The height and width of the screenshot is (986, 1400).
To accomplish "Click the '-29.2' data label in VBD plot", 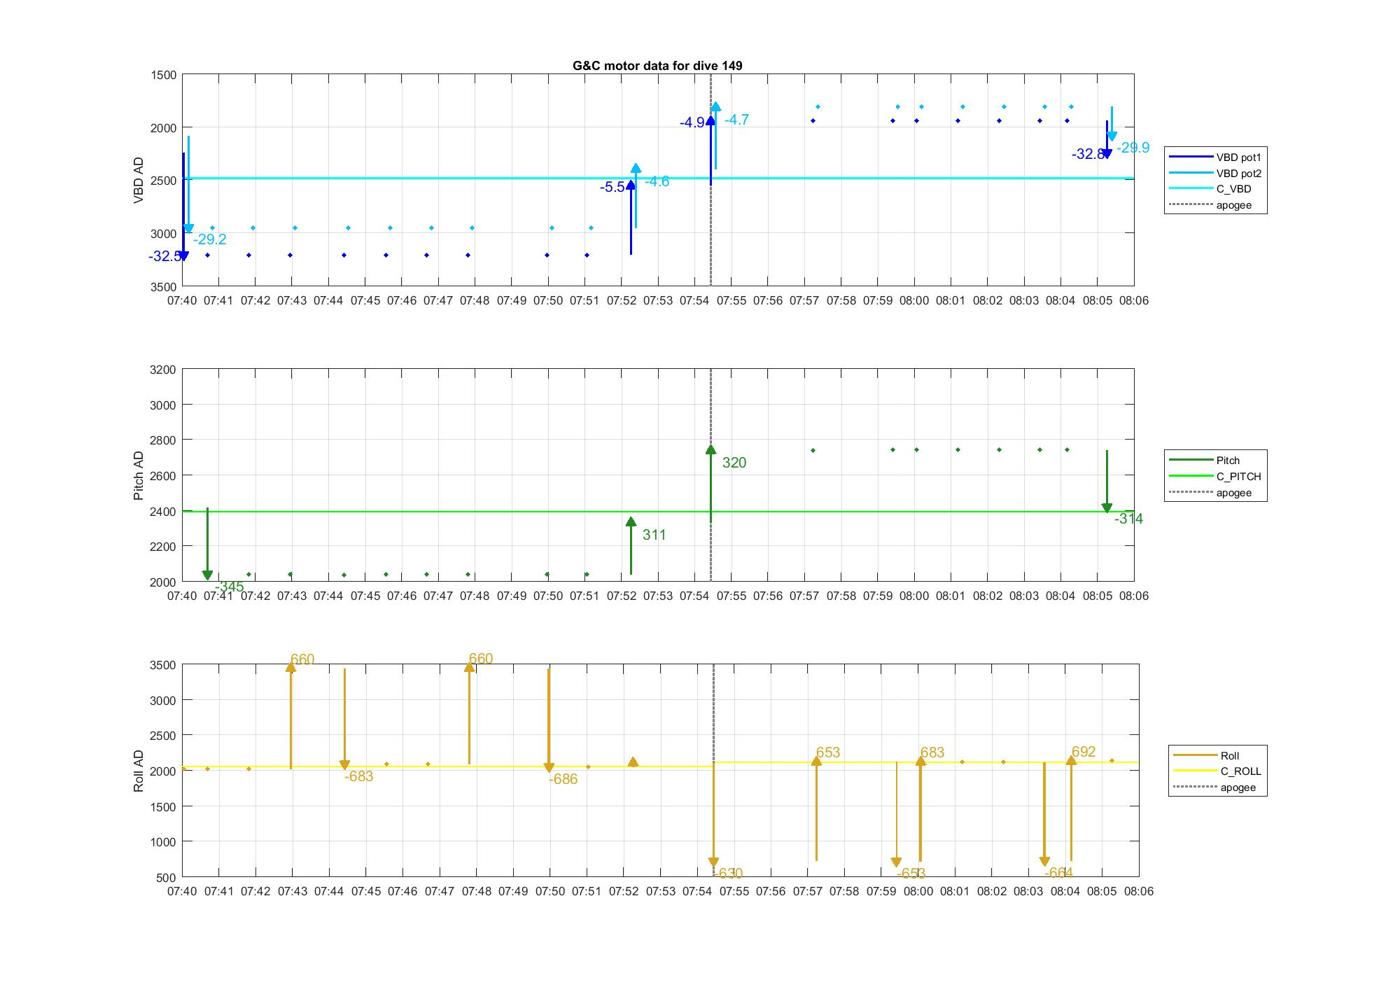I will [210, 239].
